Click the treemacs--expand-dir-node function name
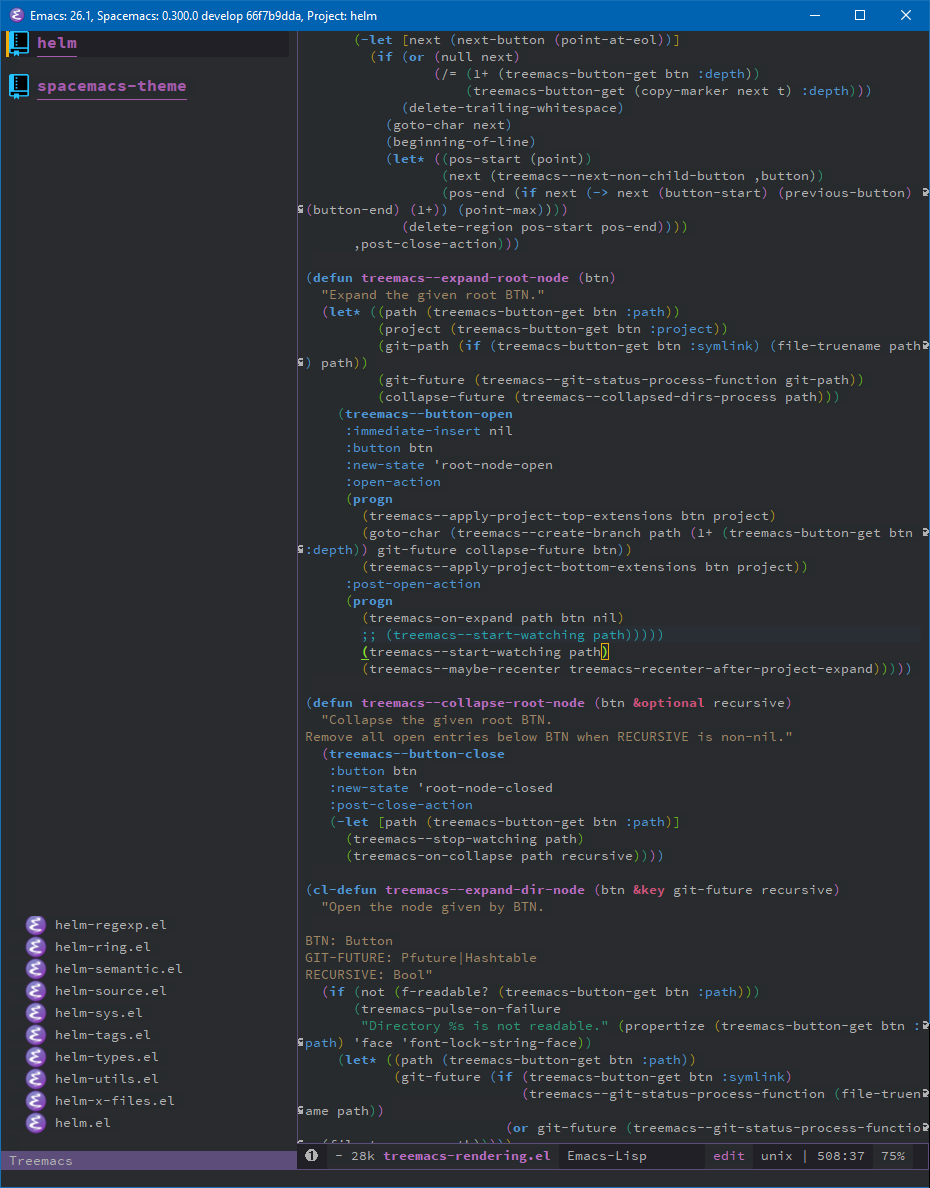 click(485, 890)
